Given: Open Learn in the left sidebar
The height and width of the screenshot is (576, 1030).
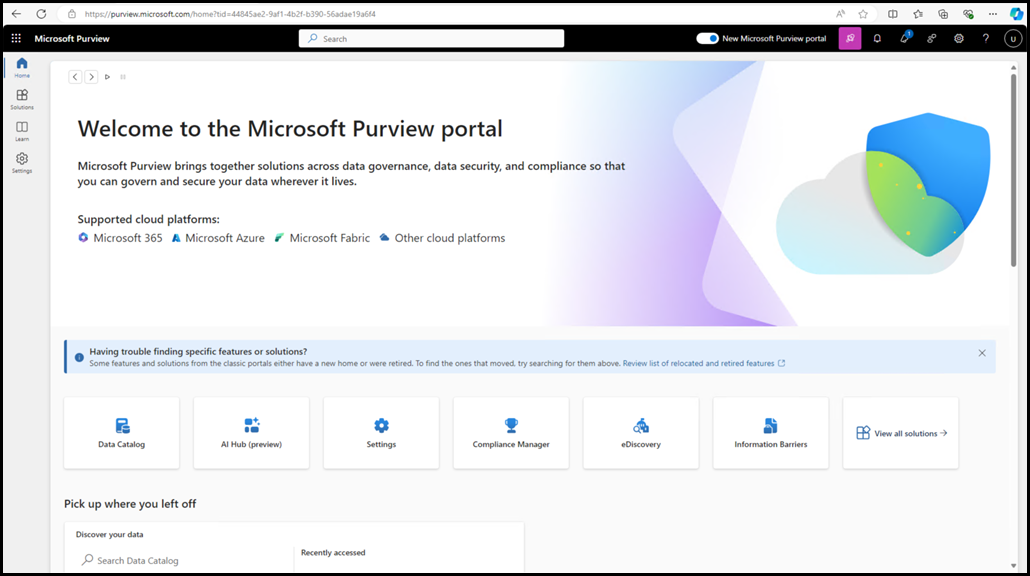Looking at the screenshot, I should [x=22, y=131].
